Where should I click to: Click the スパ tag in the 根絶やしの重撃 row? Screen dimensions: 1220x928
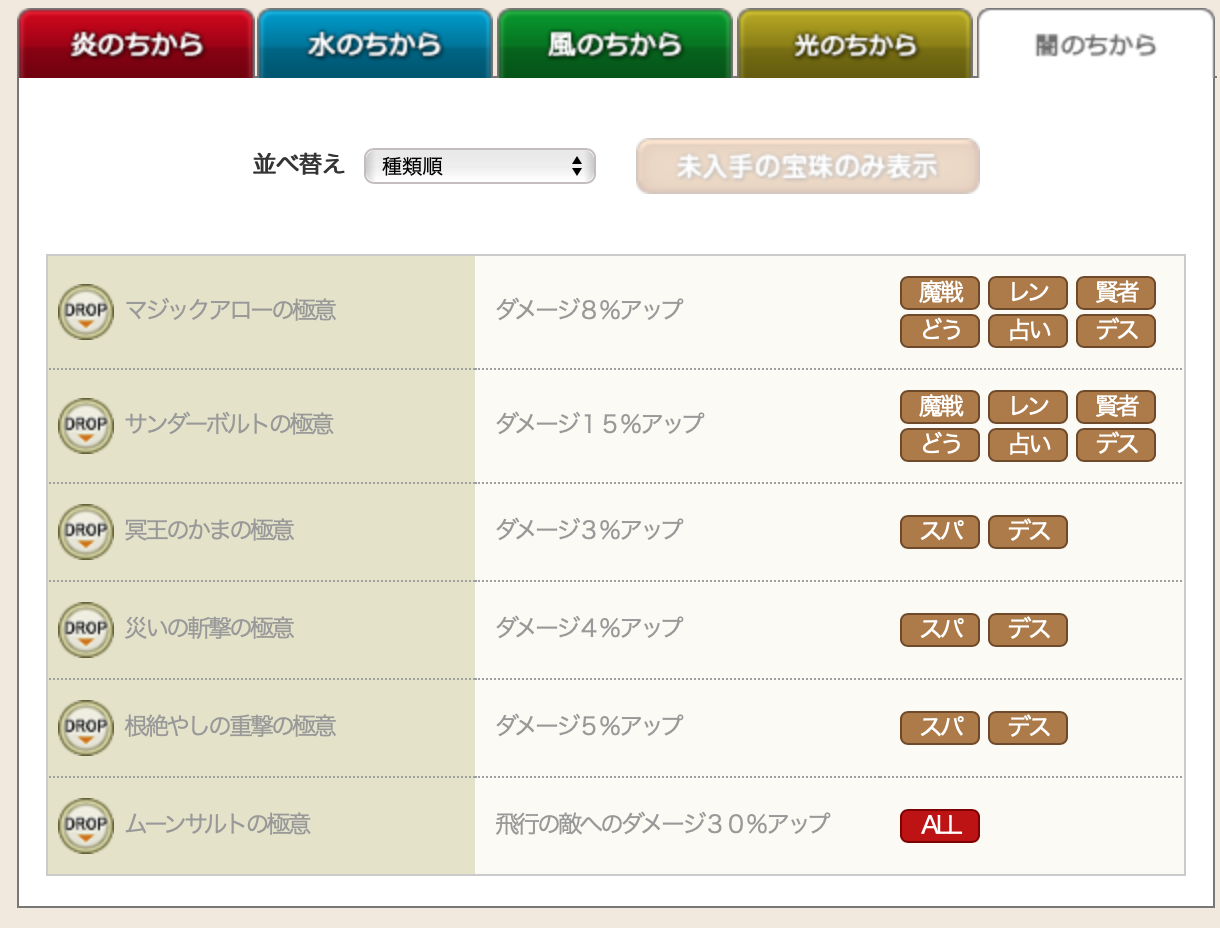(940, 728)
